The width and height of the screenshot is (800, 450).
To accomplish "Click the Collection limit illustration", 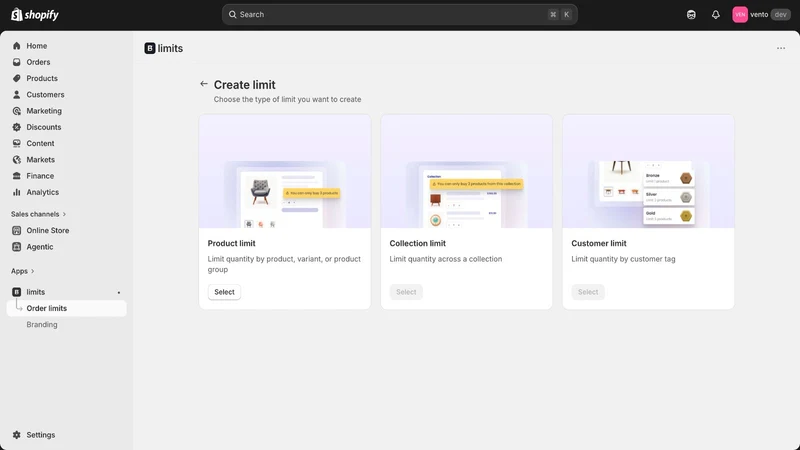I will [466, 171].
